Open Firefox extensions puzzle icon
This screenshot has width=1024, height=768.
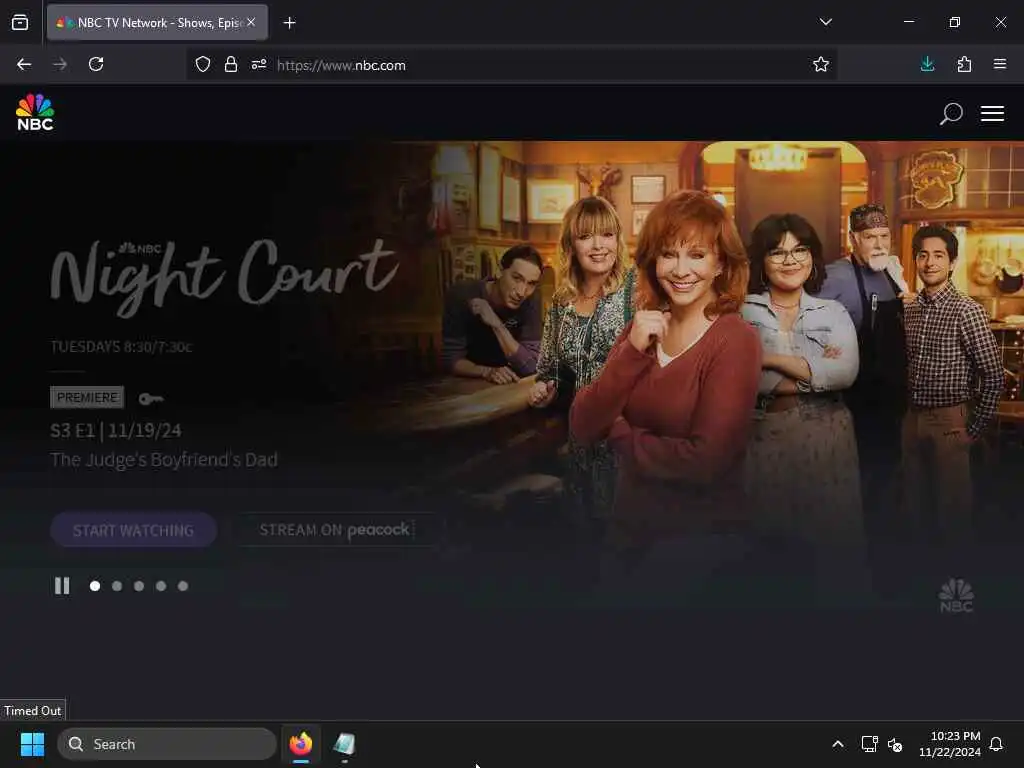964,64
